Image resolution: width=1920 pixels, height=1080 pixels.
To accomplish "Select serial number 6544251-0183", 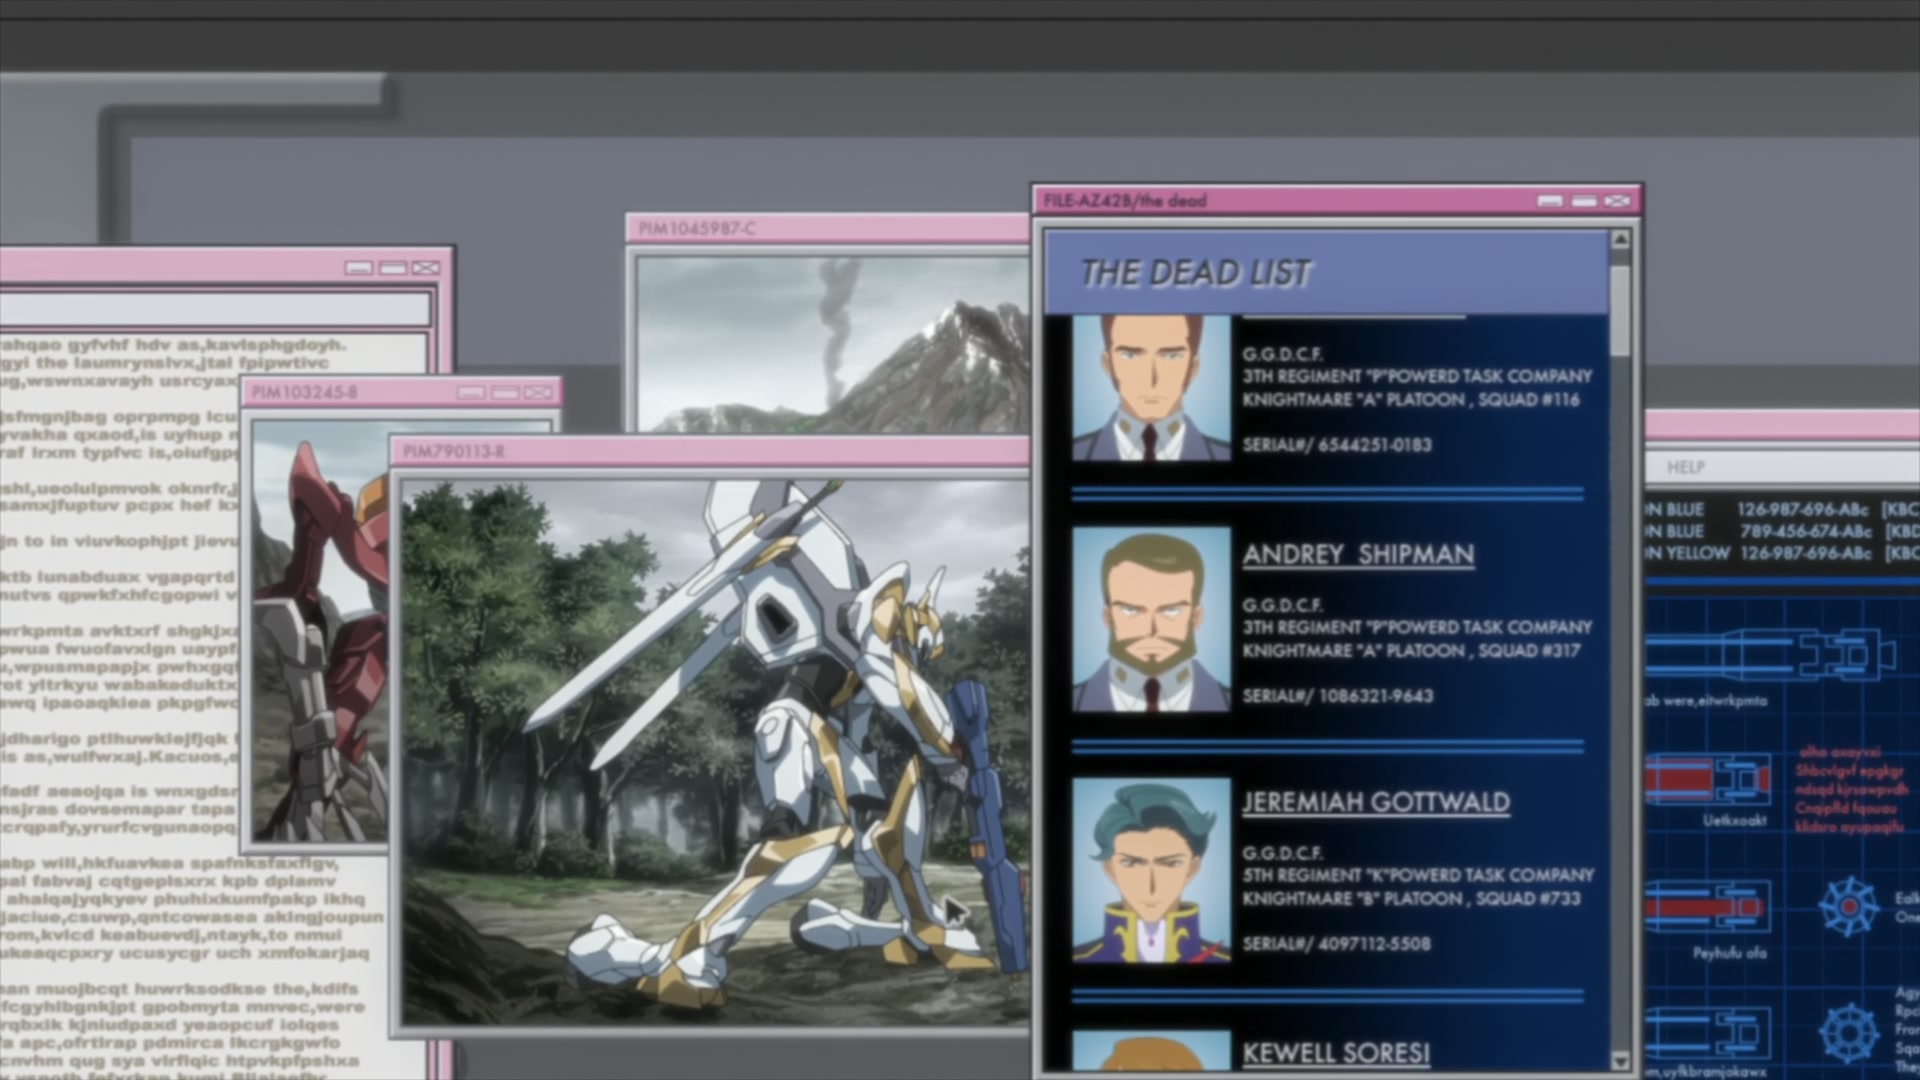I will [x=1374, y=445].
